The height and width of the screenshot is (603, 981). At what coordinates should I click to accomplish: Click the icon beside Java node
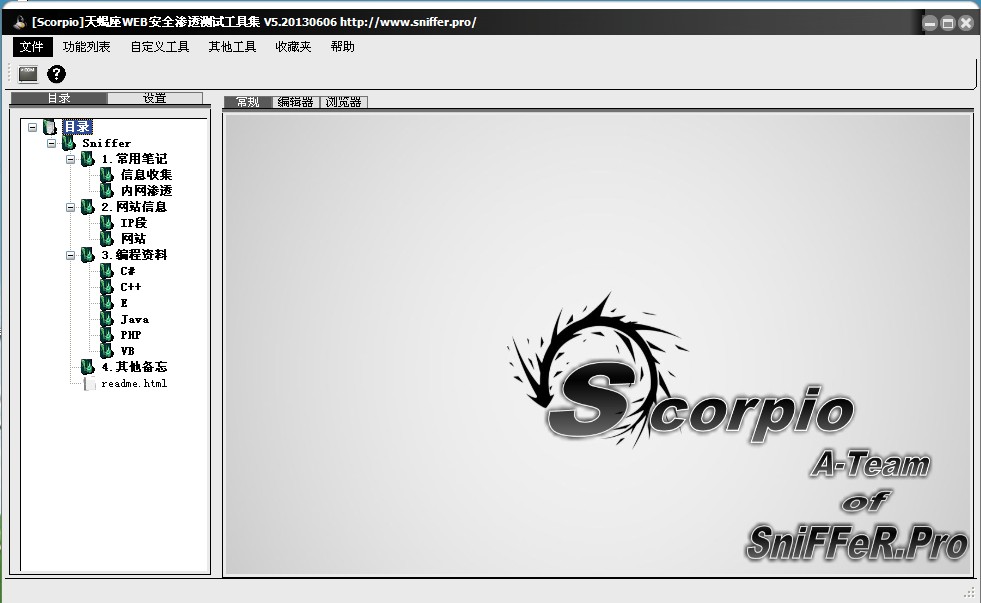tap(106, 319)
